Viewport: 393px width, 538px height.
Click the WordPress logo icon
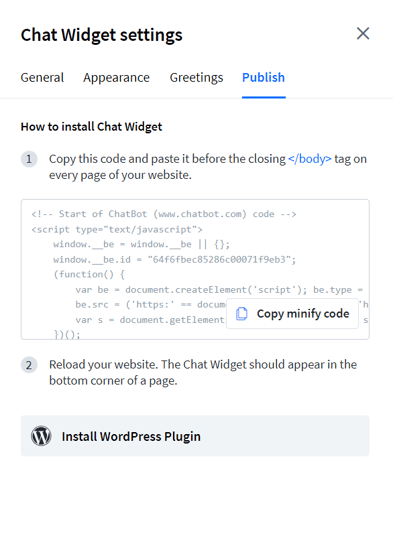click(x=41, y=436)
